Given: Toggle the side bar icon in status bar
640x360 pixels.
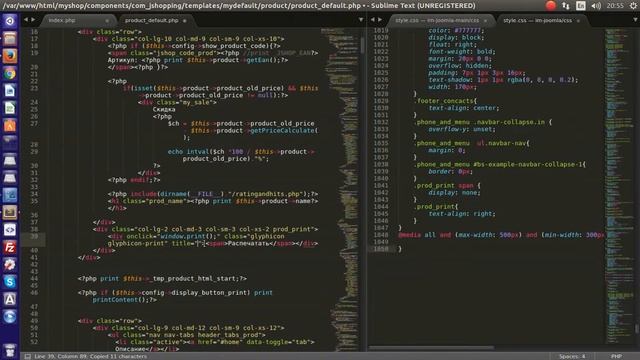Looking at the screenshot, I should 27,356.
